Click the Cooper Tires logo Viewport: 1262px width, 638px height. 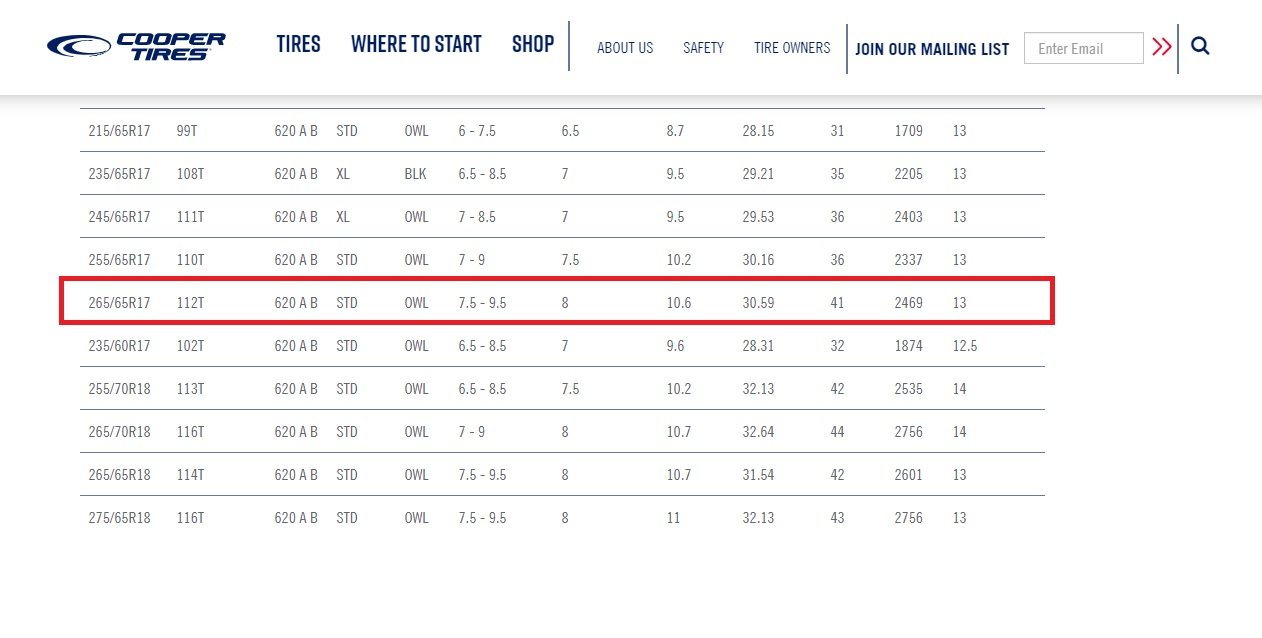[x=136, y=46]
